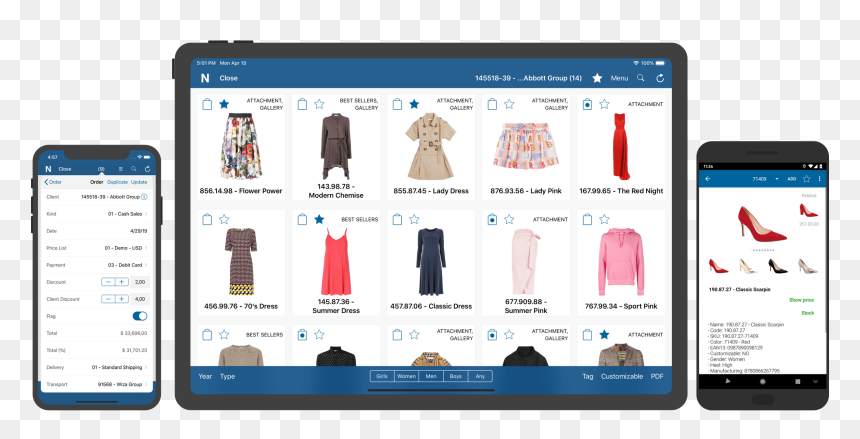Toggle the favorites star filter in the tablet header
Image resolution: width=860 pixels, height=439 pixels.
click(597, 78)
